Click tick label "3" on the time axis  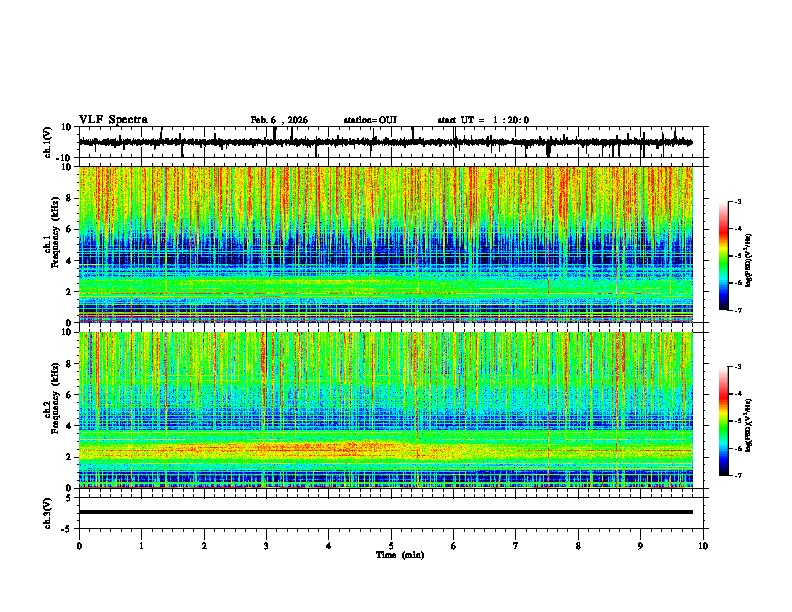pos(266,546)
